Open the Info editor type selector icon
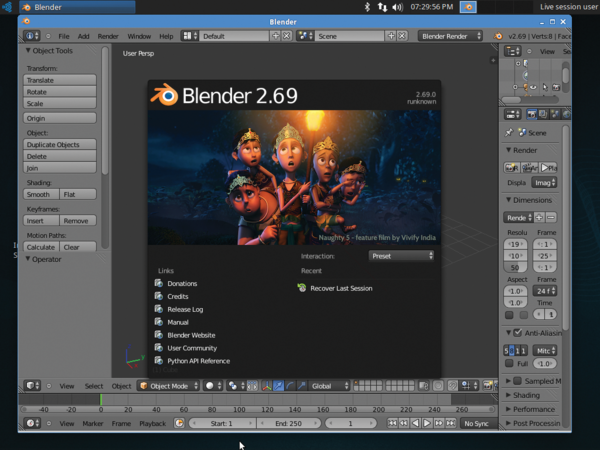The height and width of the screenshot is (450, 600). pyautogui.click(x=31, y=36)
